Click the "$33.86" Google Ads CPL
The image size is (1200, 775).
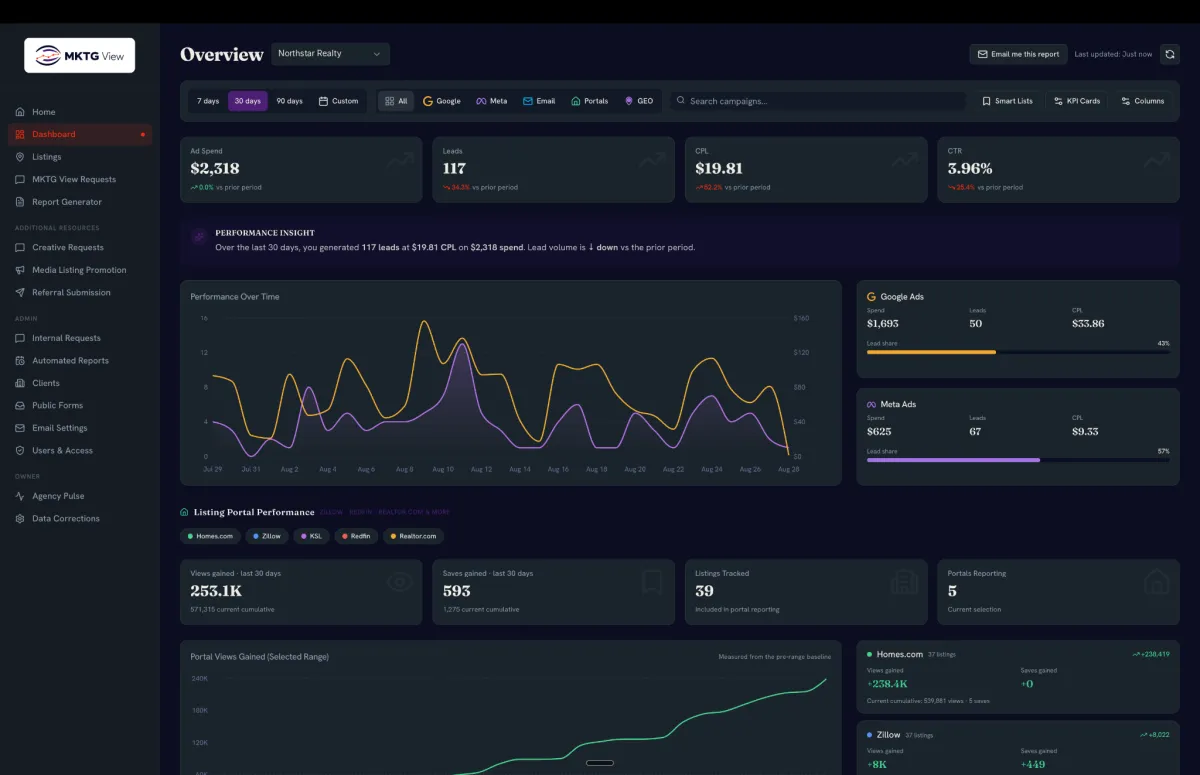tap(1088, 324)
